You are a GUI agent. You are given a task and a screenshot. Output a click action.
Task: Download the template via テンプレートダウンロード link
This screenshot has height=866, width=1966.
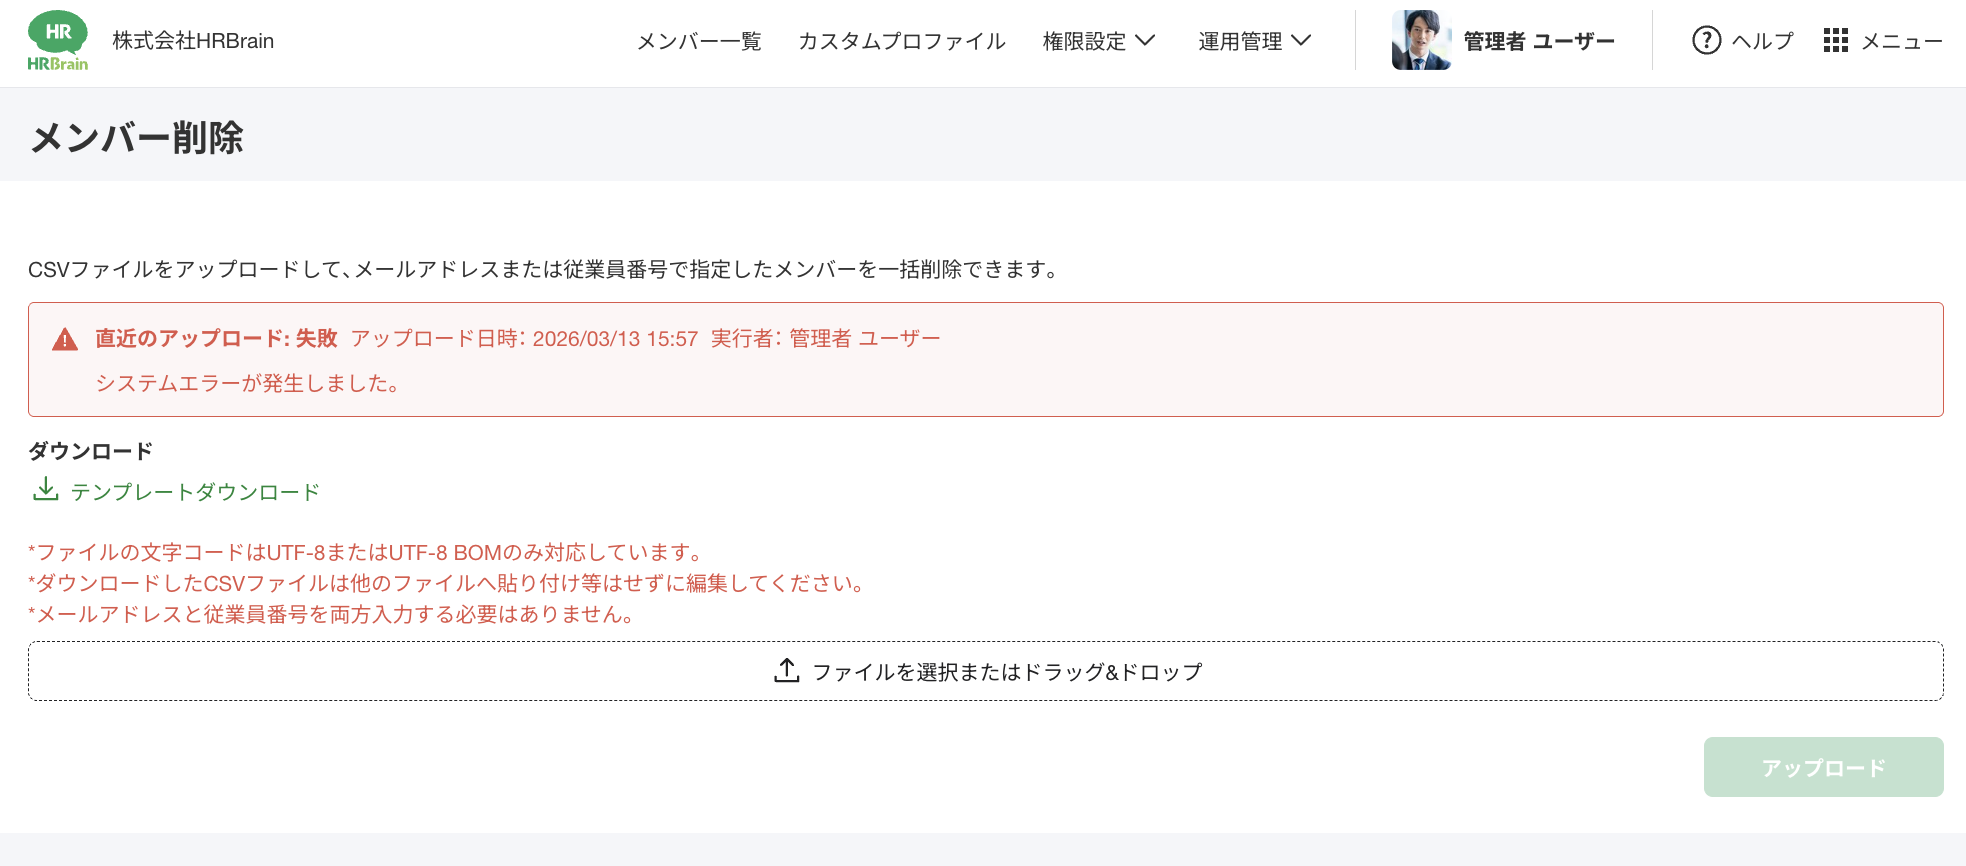point(195,492)
